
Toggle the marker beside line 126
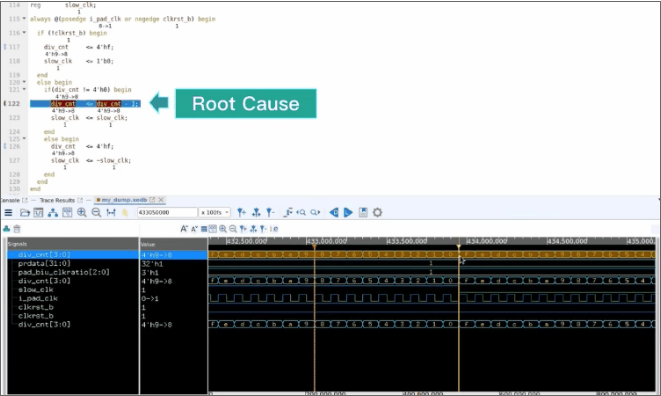(5, 146)
